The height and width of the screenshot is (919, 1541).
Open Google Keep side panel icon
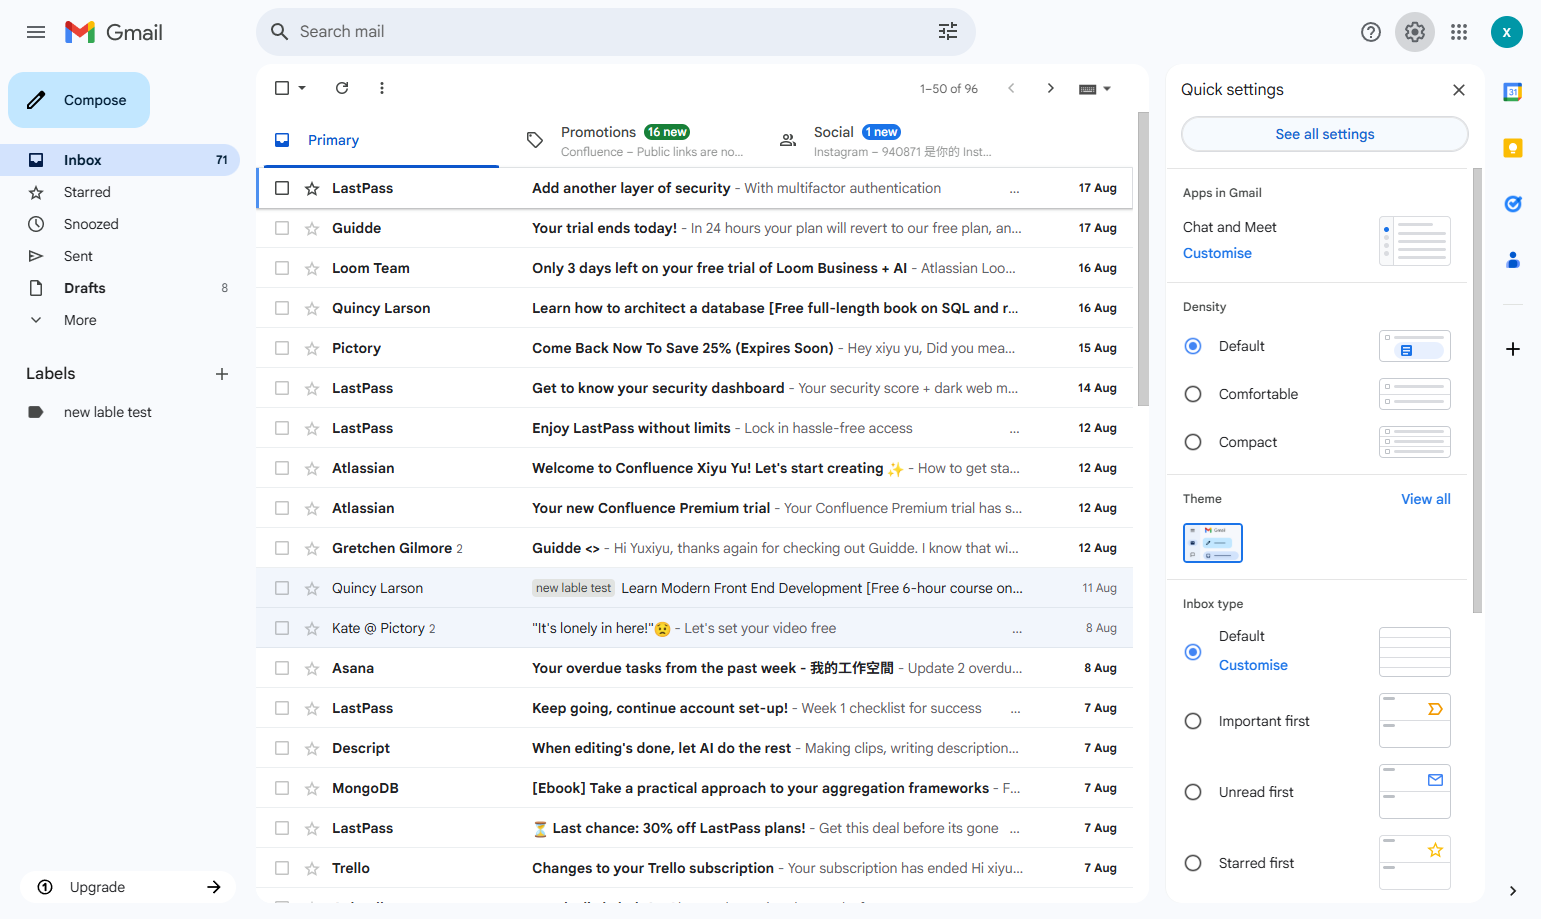point(1513,148)
